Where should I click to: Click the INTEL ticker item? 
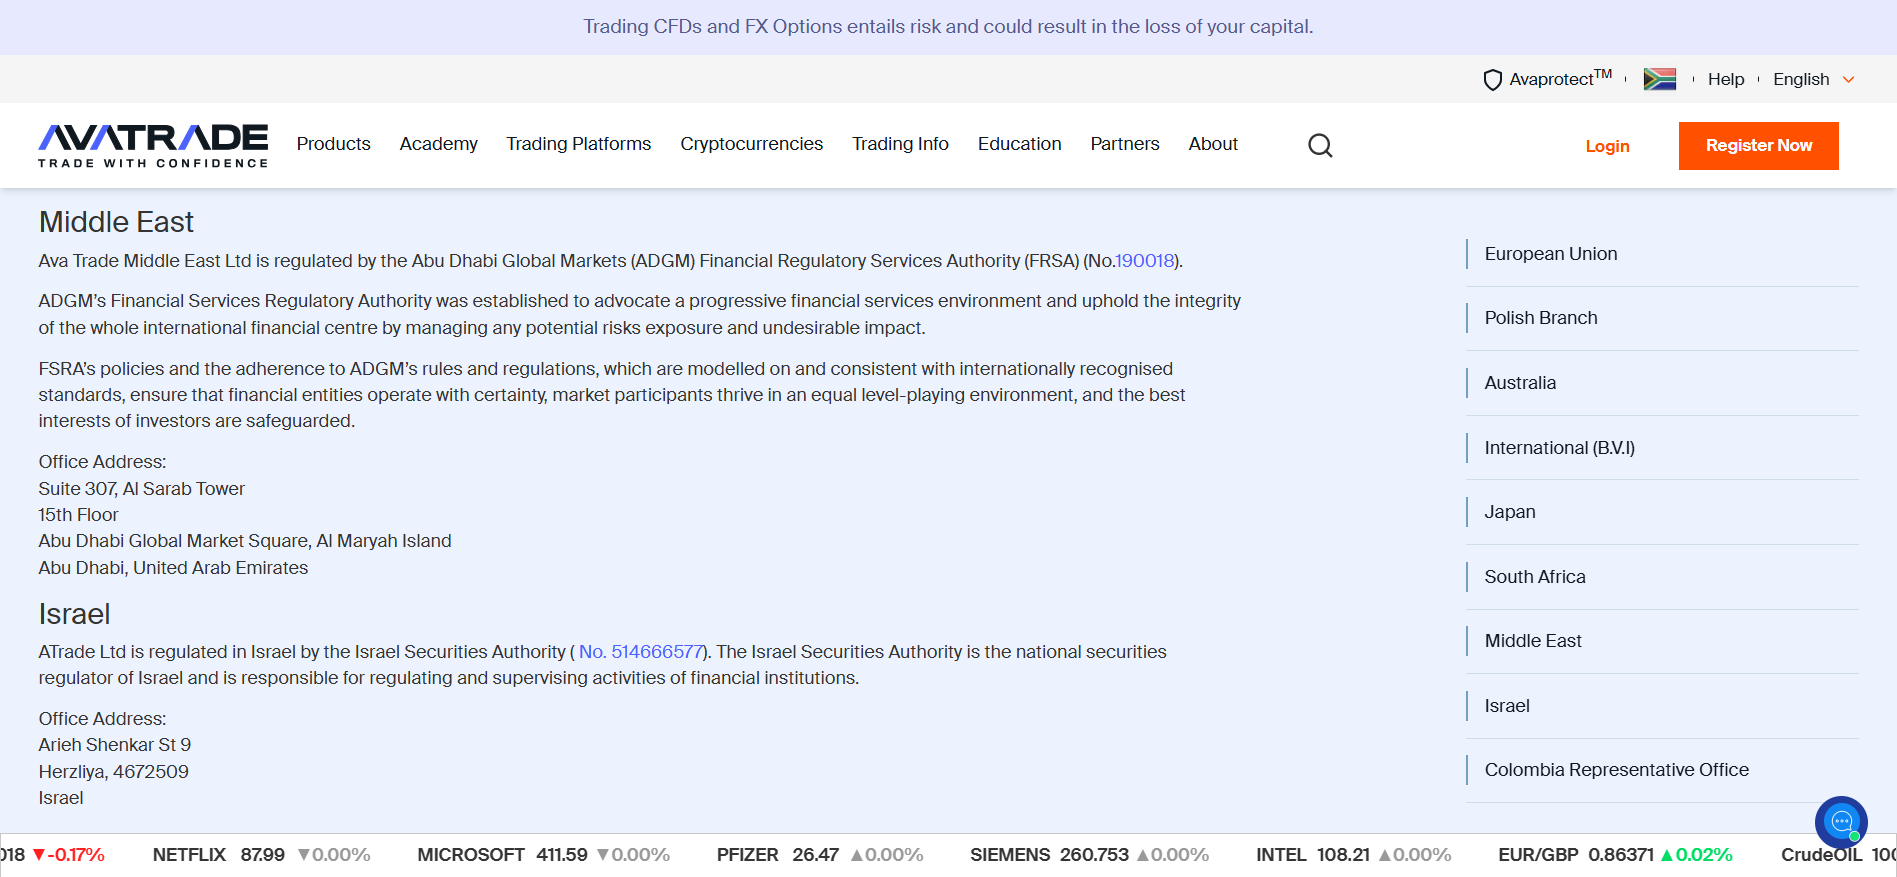(1353, 855)
